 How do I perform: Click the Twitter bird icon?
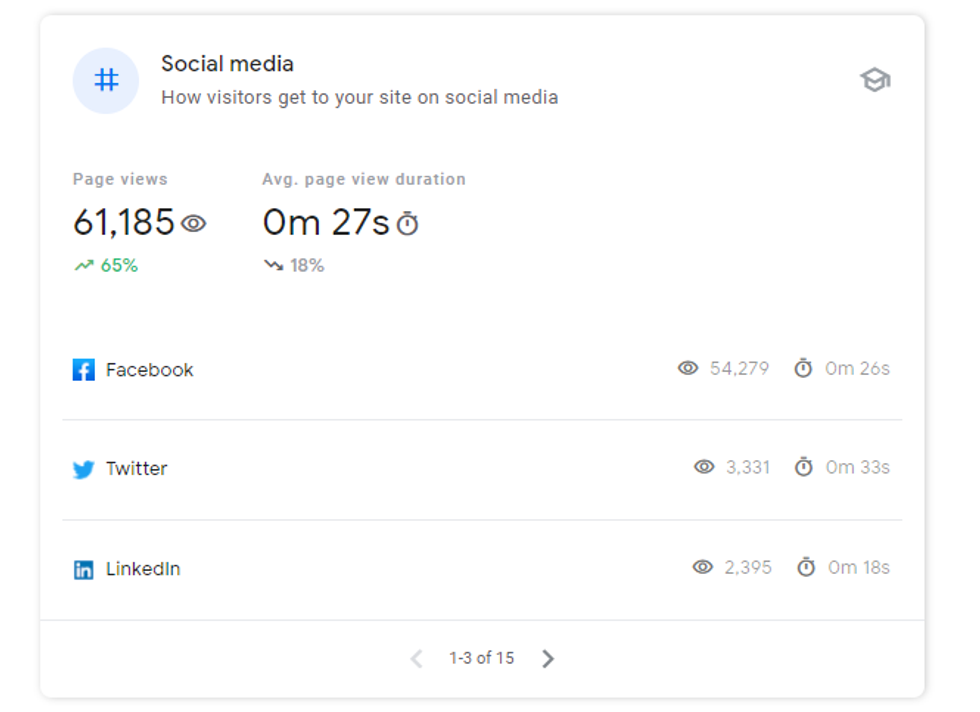(84, 469)
